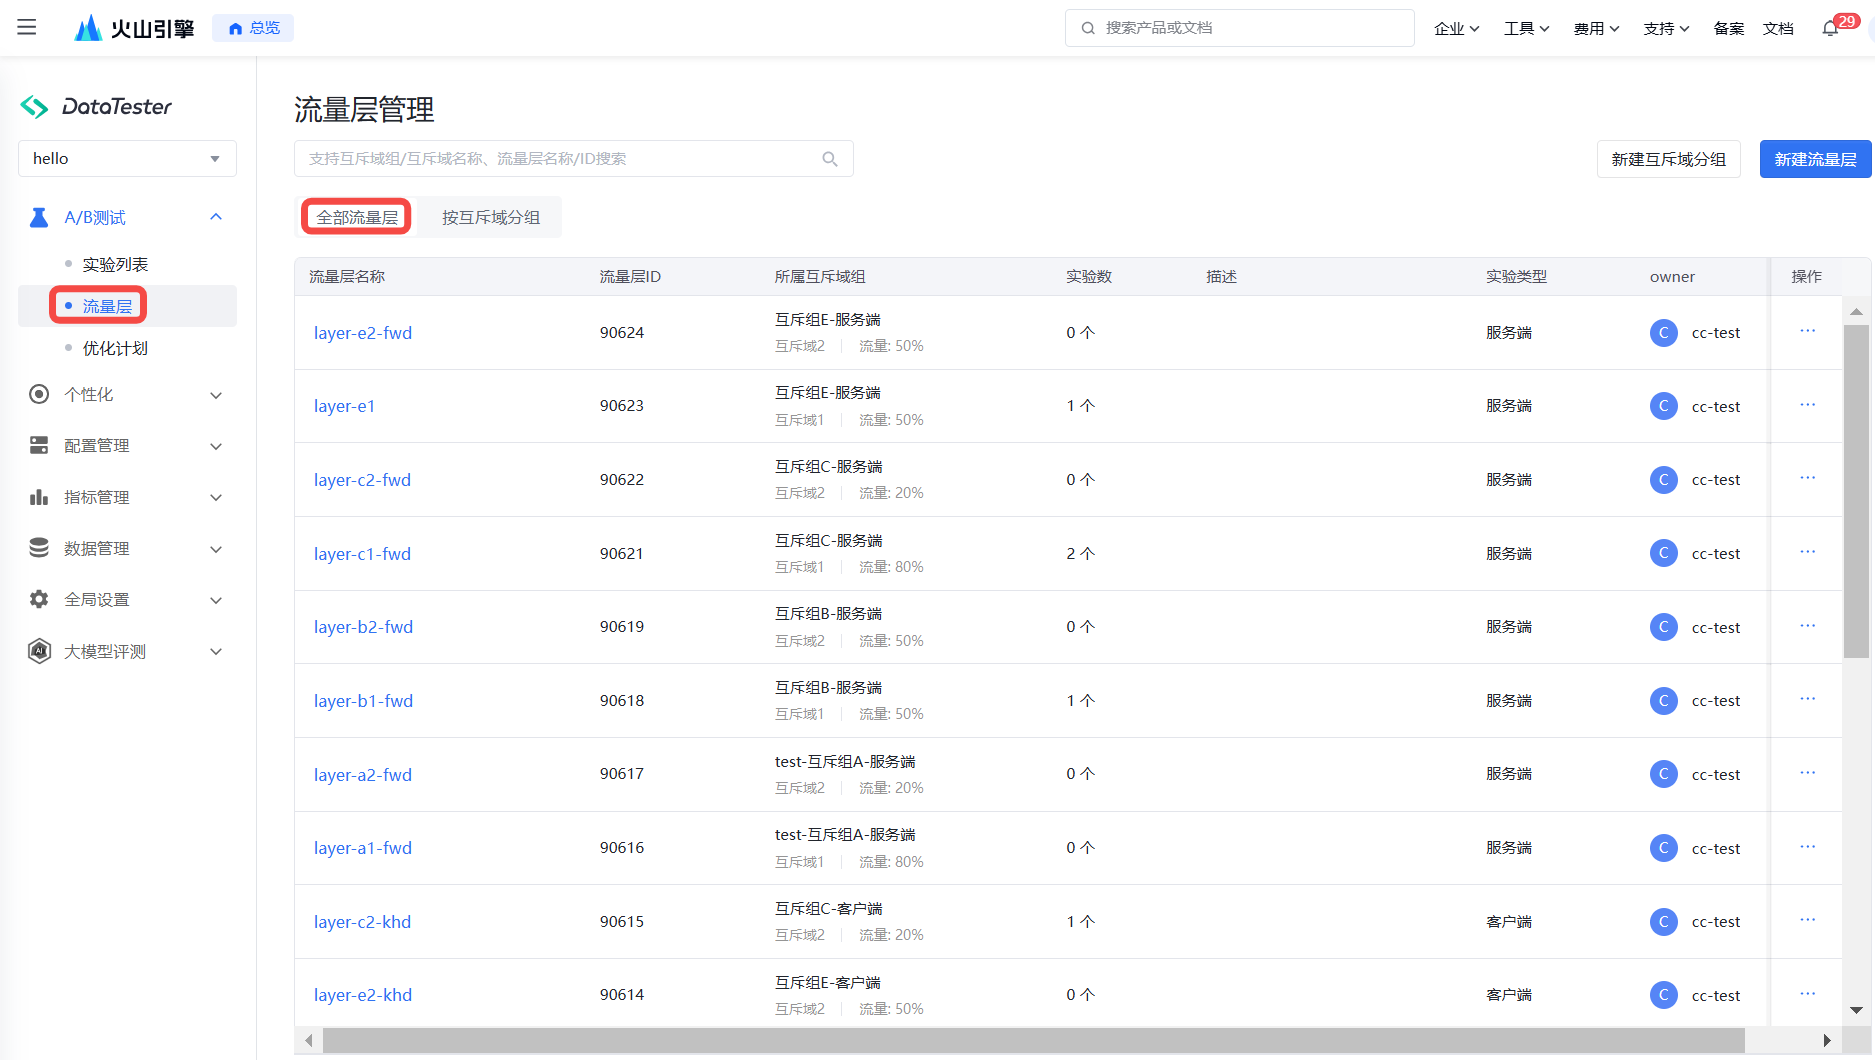The height and width of the screenshot is (1060, 1875).
Task: Click the table horizontal scrollbar thumb
Action: point(1034,1041)
